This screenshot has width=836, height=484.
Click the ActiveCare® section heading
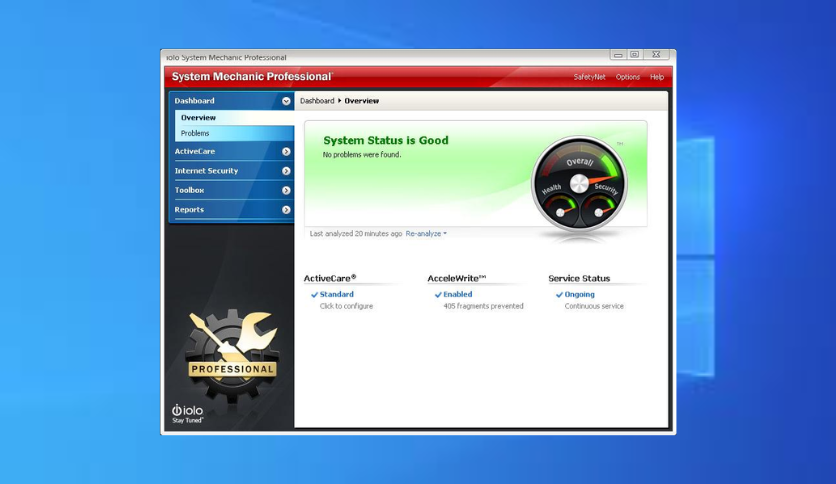(329, 278)
